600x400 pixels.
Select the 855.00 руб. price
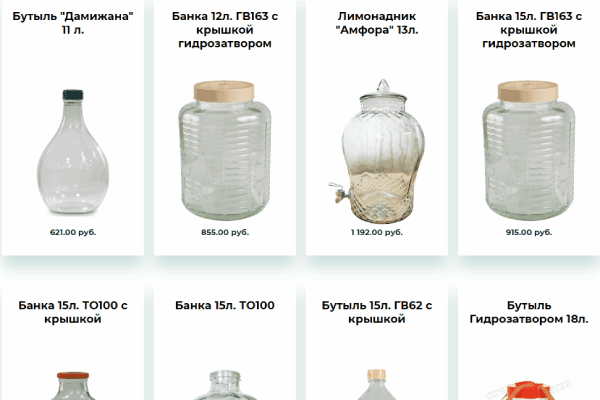225,232
